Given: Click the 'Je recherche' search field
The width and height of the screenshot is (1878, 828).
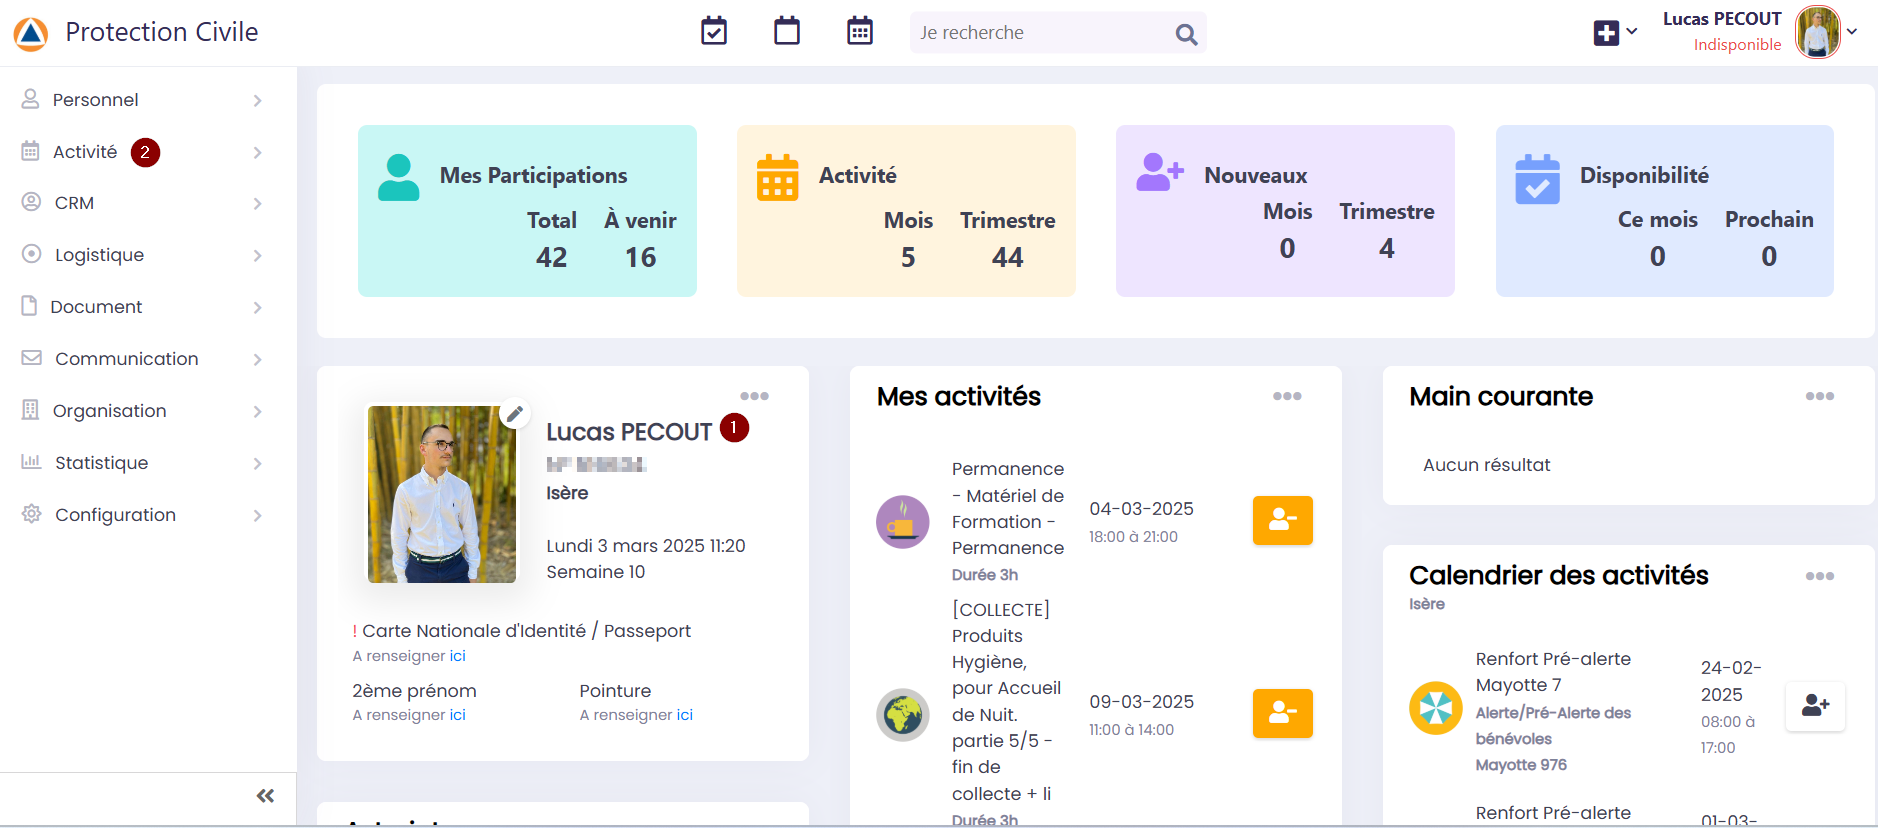Looking at the screenshot, I should [x=1040, y=33].
